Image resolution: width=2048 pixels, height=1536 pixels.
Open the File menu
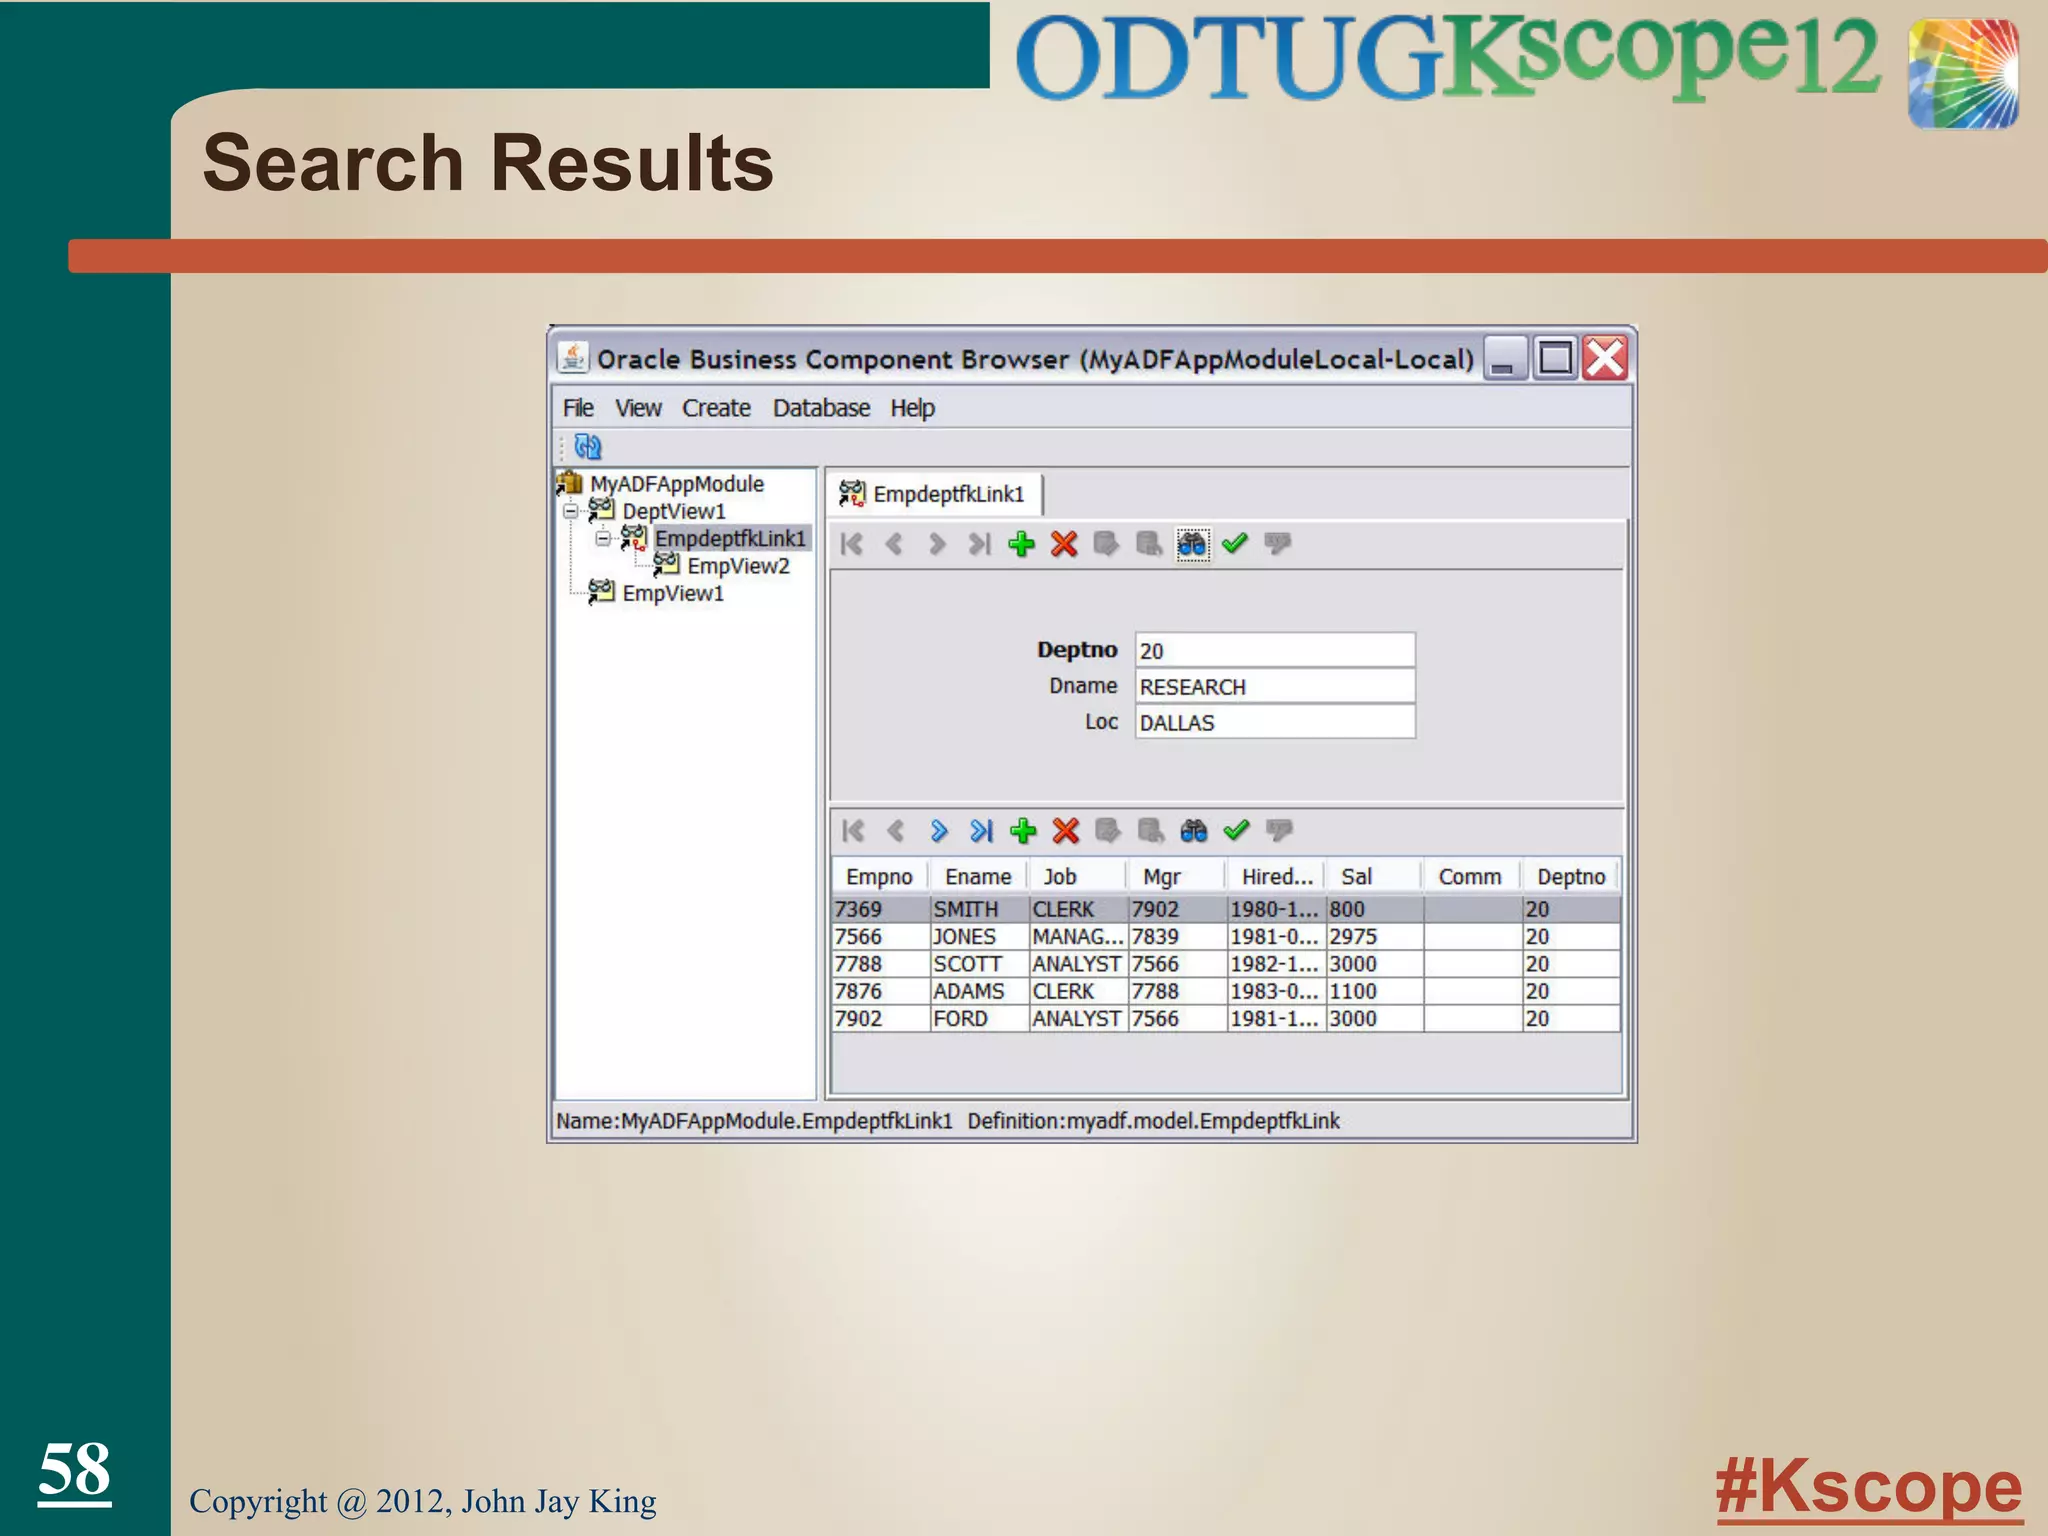point(578,408)
